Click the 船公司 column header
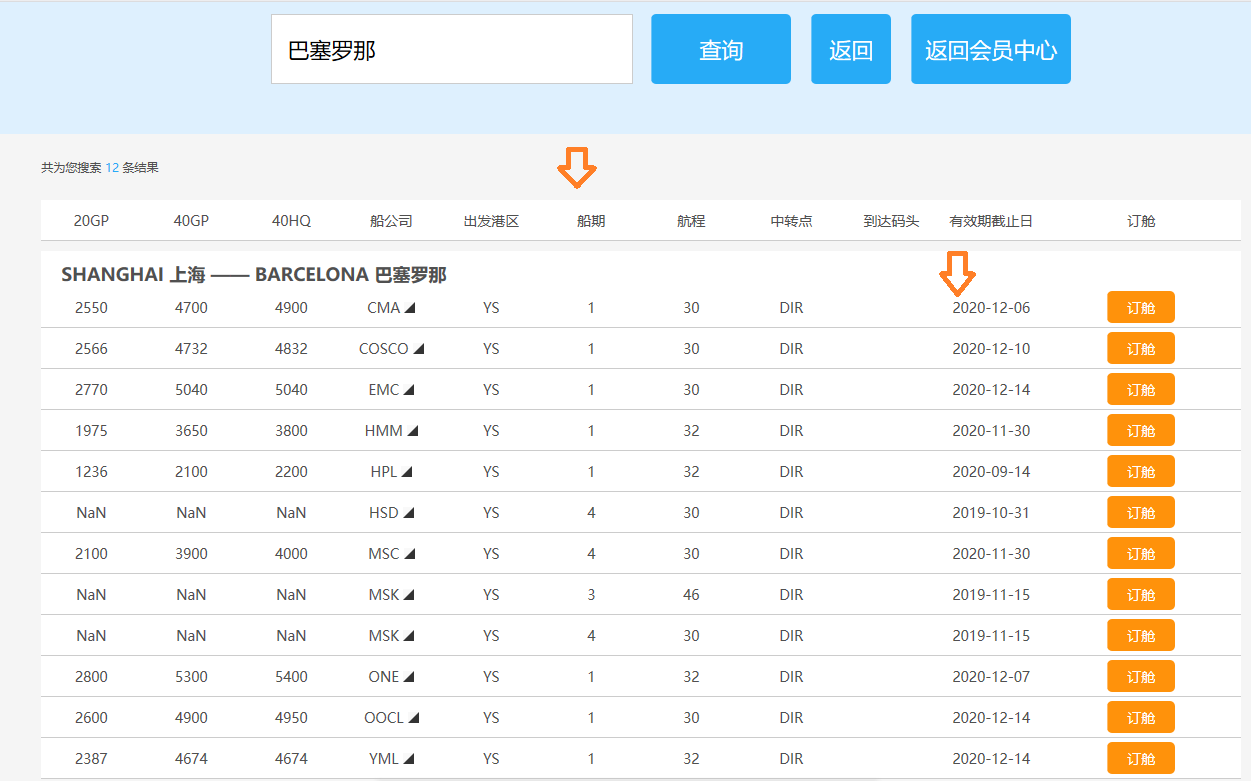Image resolution: width=1251 pixels, height=781 pixels. [x=391, y=221]
